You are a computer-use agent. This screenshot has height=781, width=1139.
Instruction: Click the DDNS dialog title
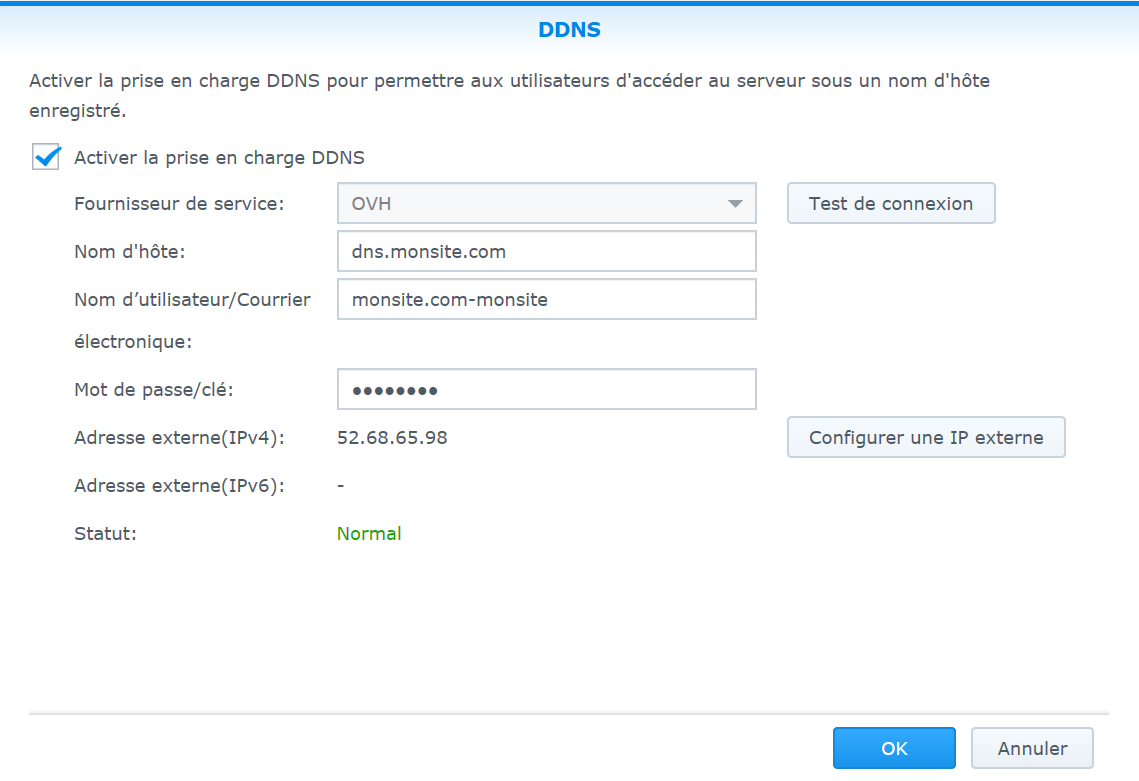pos(570,30)
